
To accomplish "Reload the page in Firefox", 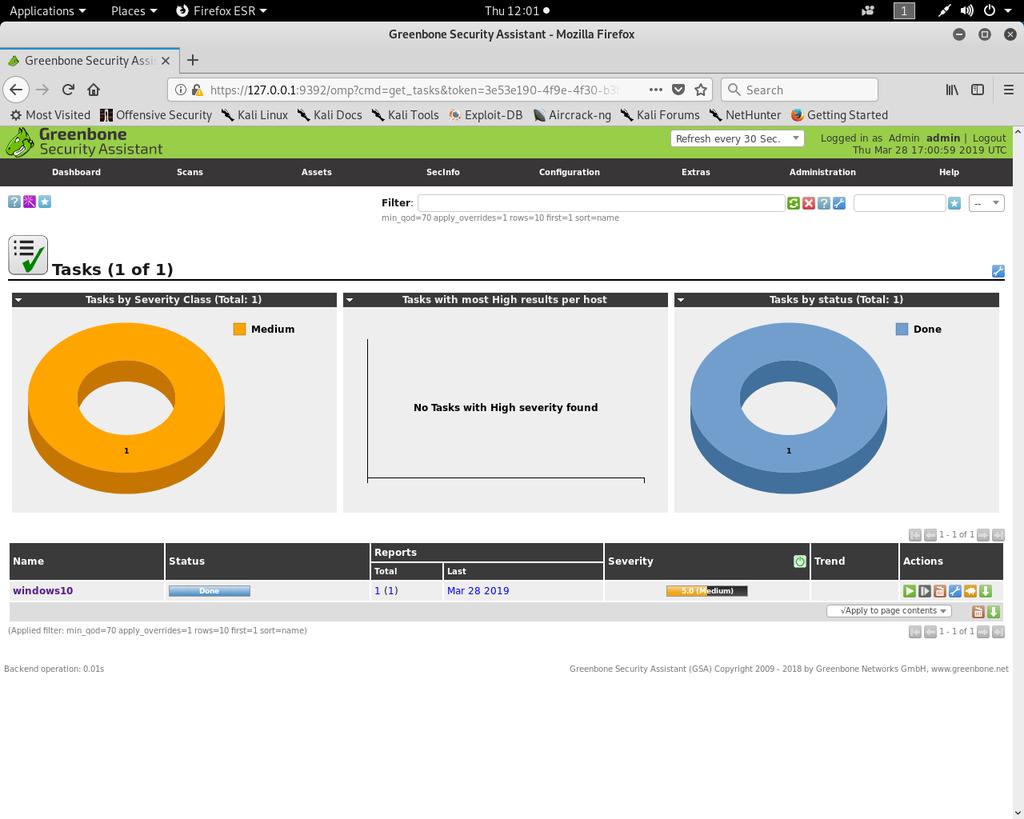I will pyautogui.click(x=68, y=89).
